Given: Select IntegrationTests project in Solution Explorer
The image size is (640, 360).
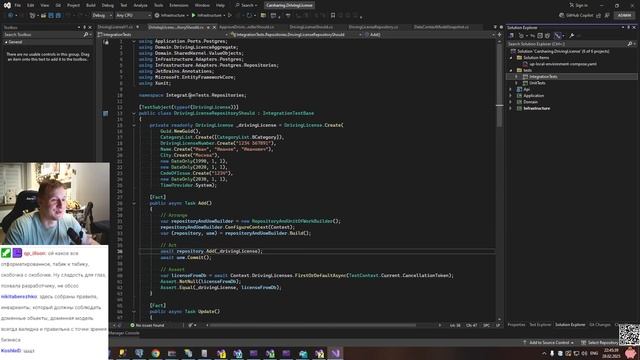Looking at the screenshot, I should (x=571, y=77).
